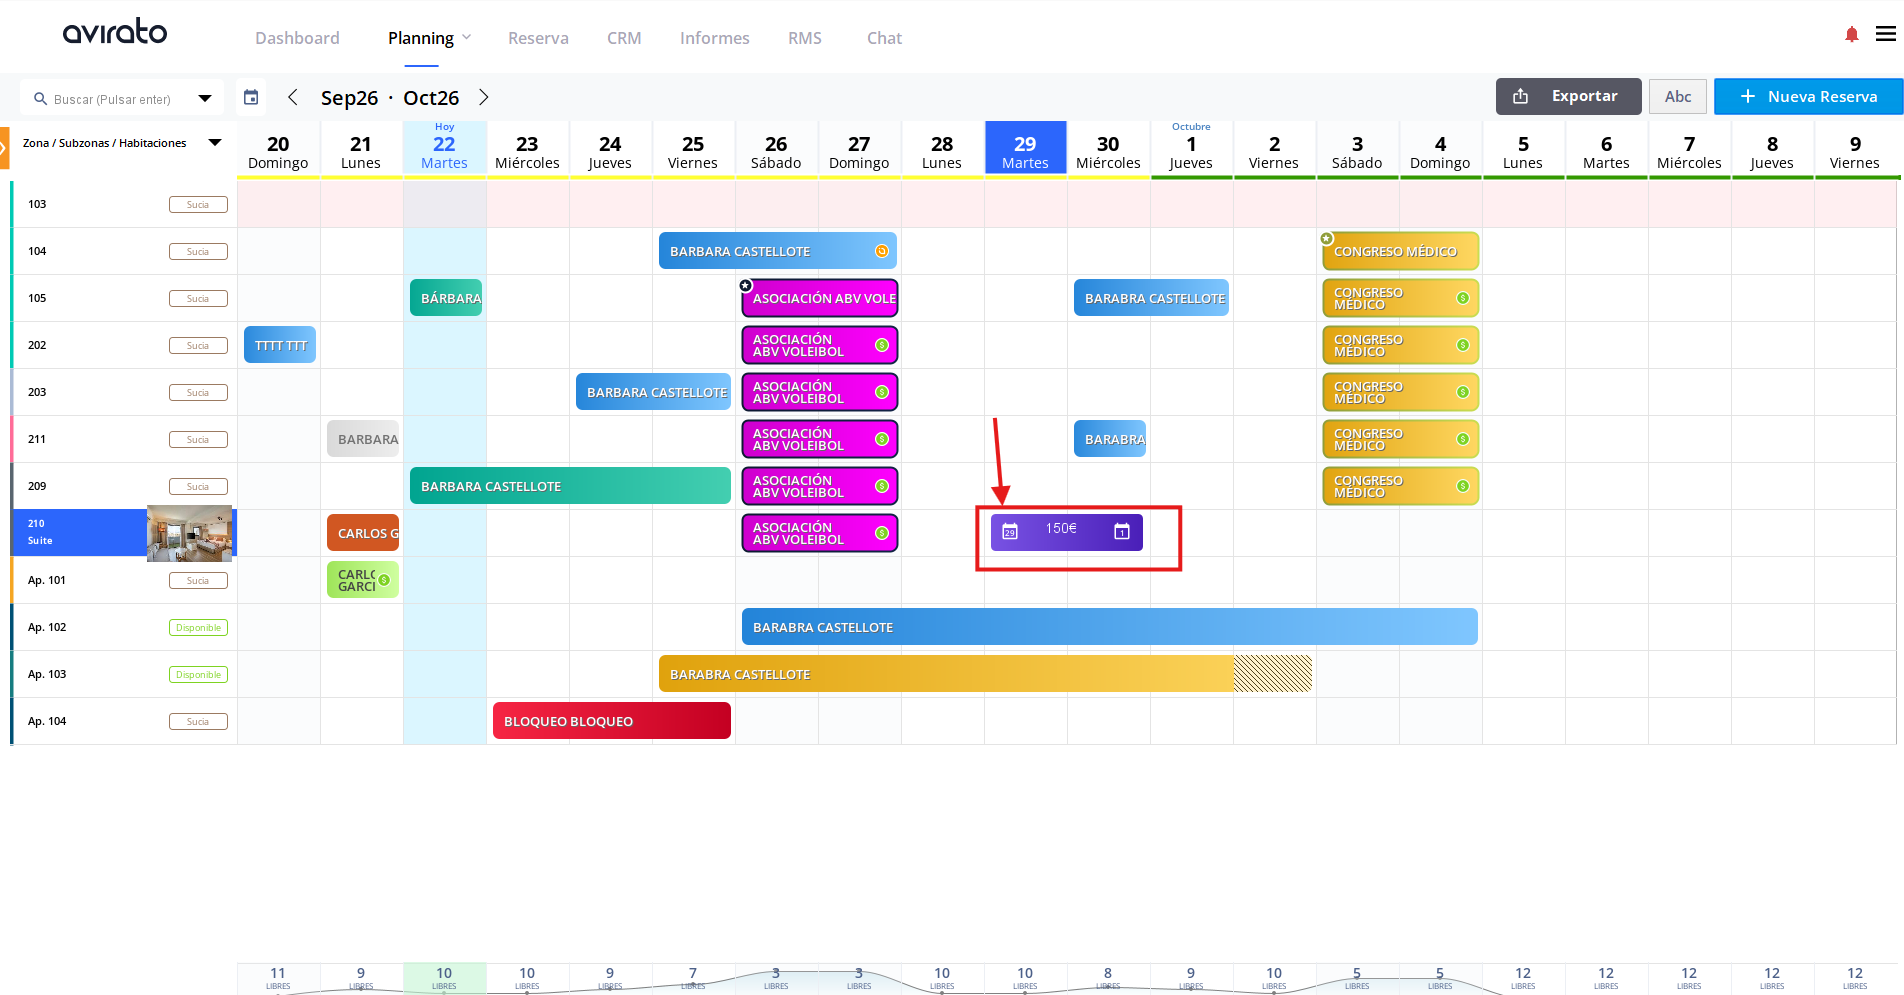This screenshot has width=1904, height=995.
Task: Click the search magnifier icon
Action: [x=41, y=99]
